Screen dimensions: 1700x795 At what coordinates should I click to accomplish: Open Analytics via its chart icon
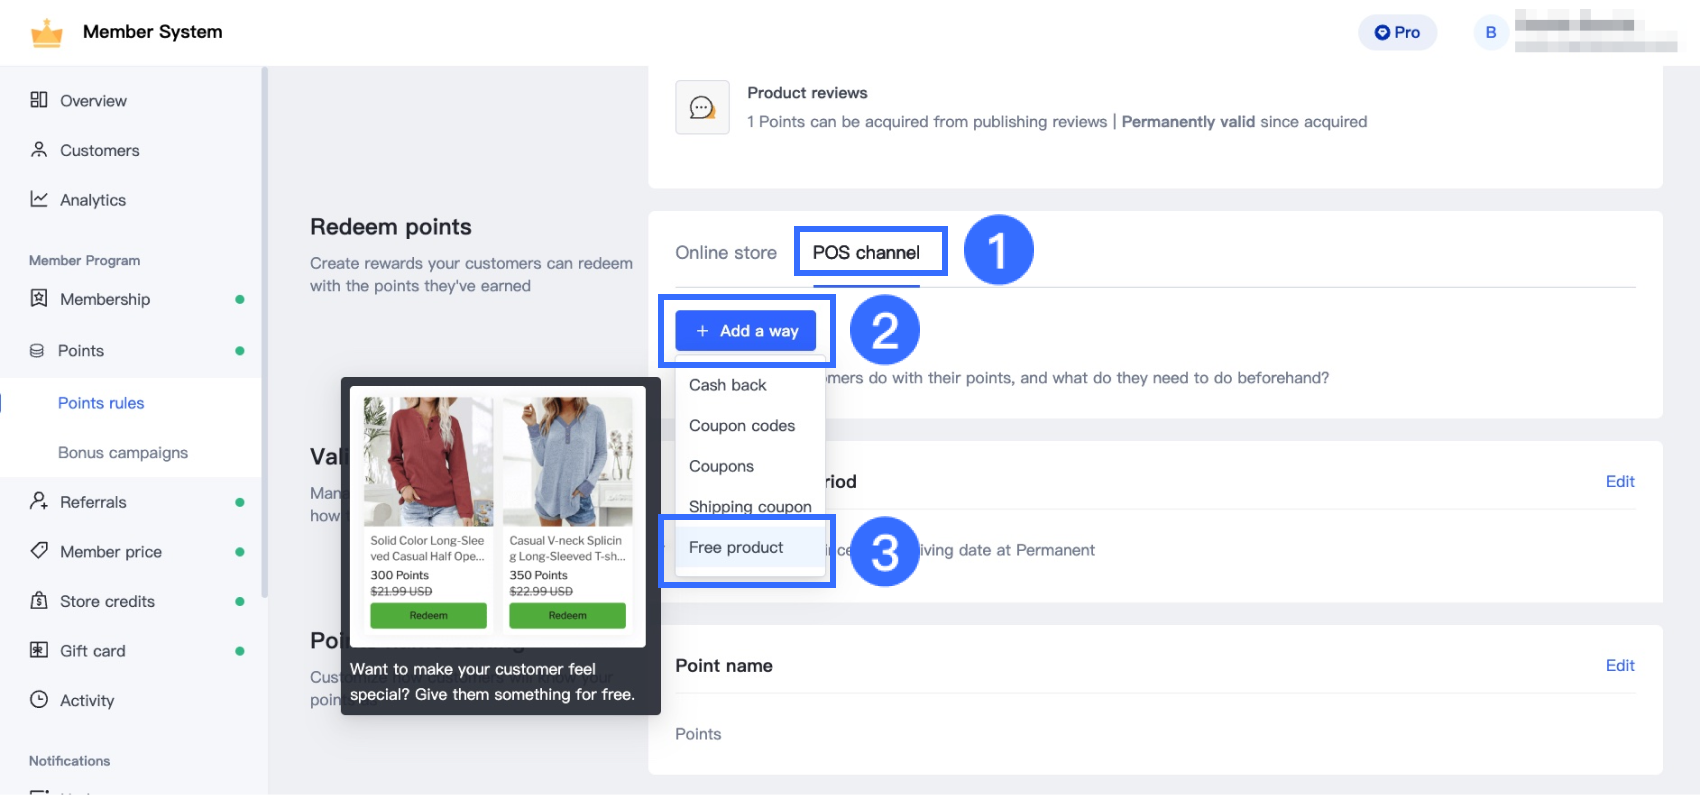(39, 199)
